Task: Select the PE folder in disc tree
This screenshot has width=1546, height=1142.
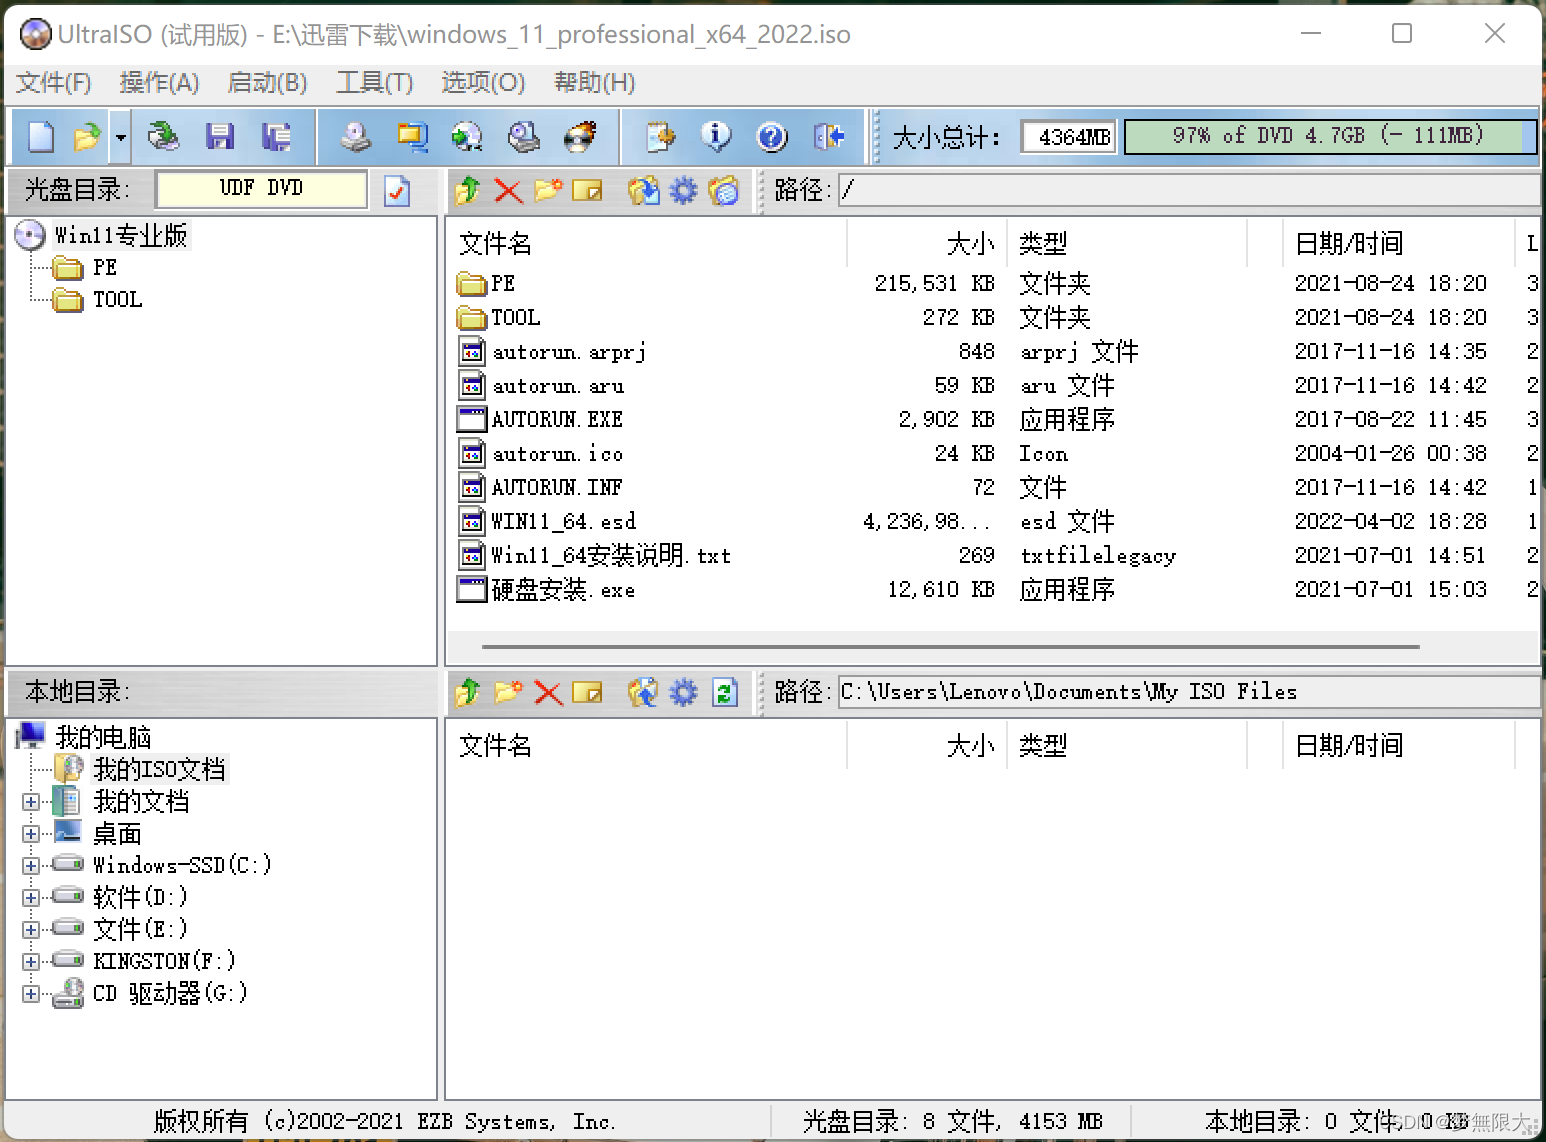Action: (x=105, y=268)
